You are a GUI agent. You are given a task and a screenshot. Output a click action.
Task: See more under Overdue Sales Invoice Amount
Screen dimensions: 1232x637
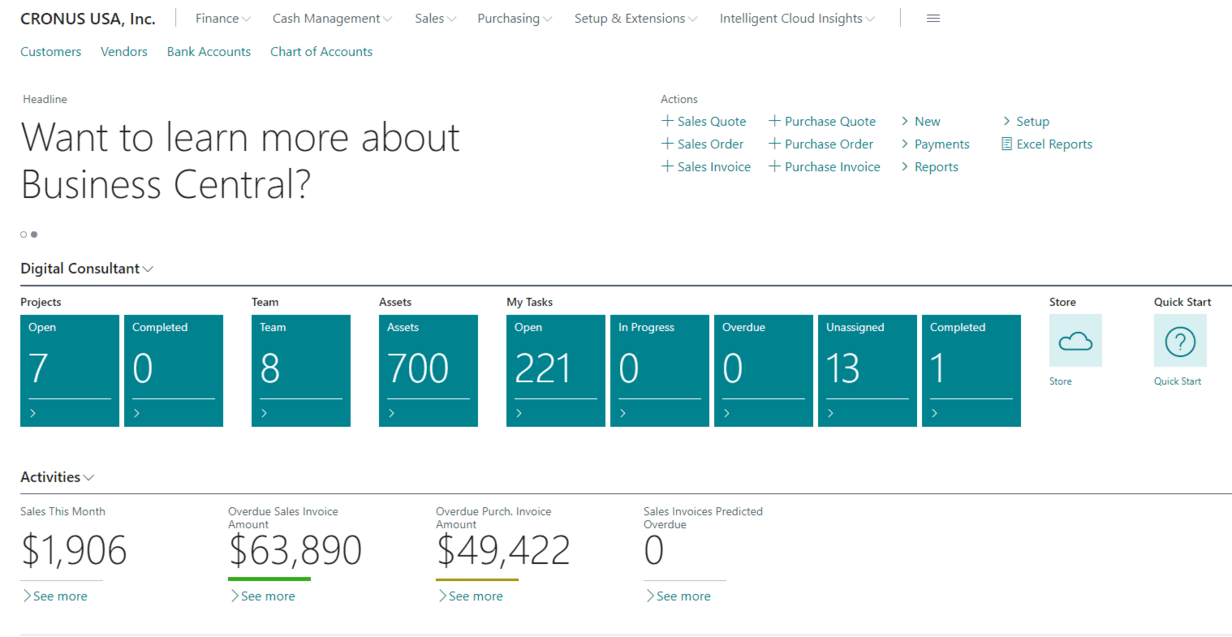click(263, 596)
